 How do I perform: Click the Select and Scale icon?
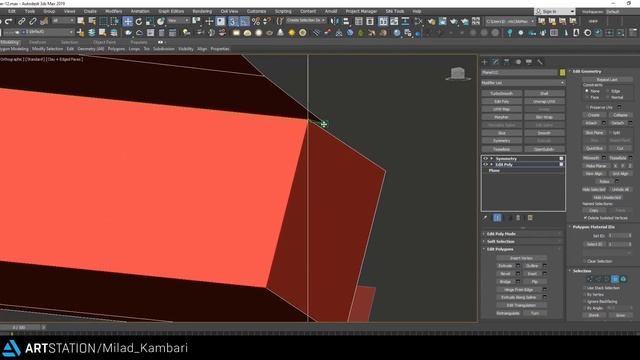(150, 21)
